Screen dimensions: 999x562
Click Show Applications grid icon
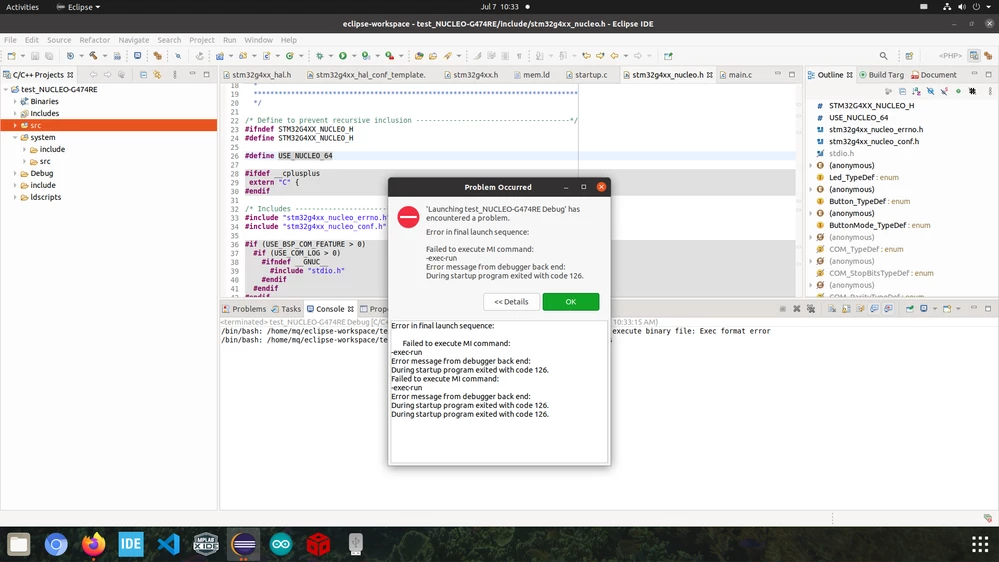pyautogui.click(x=980, y=544)
